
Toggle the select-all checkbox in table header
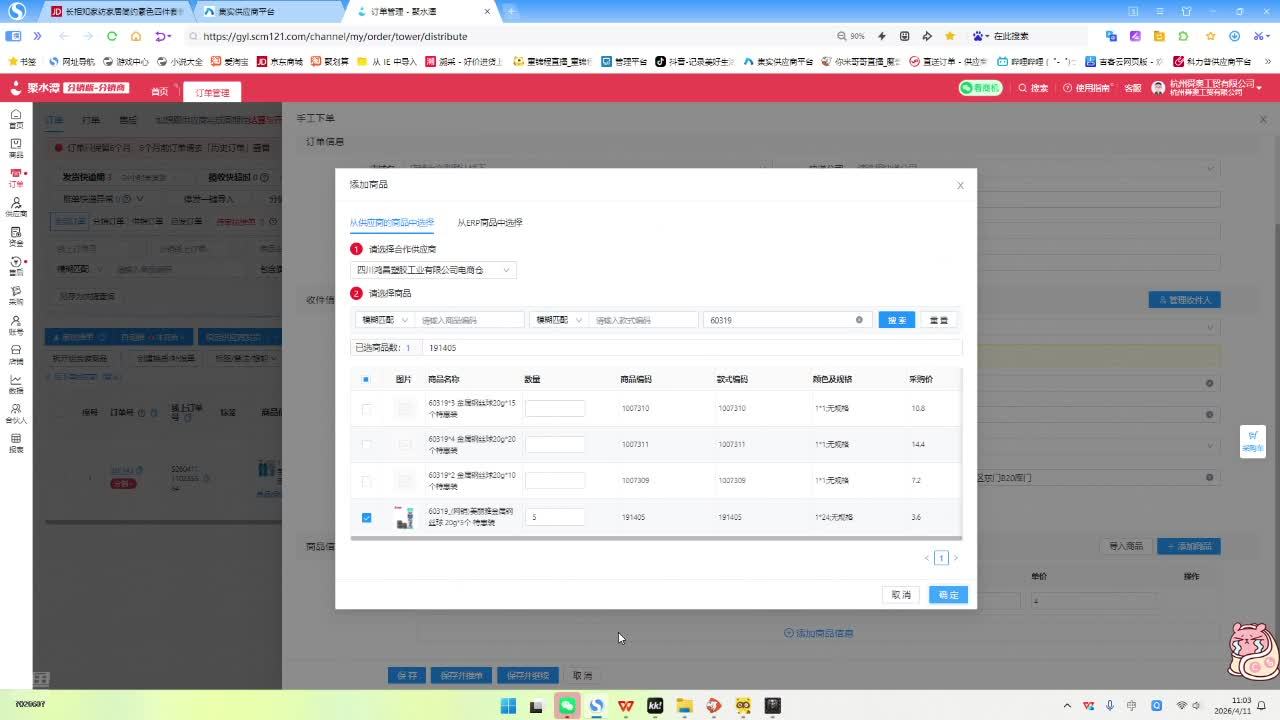366,380
